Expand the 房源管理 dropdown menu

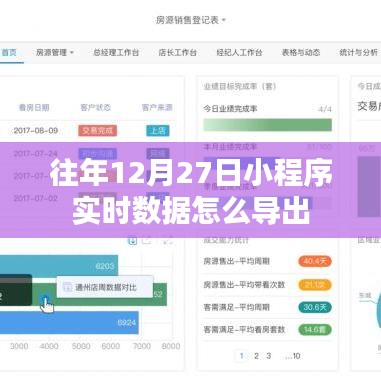coord(55,52)
